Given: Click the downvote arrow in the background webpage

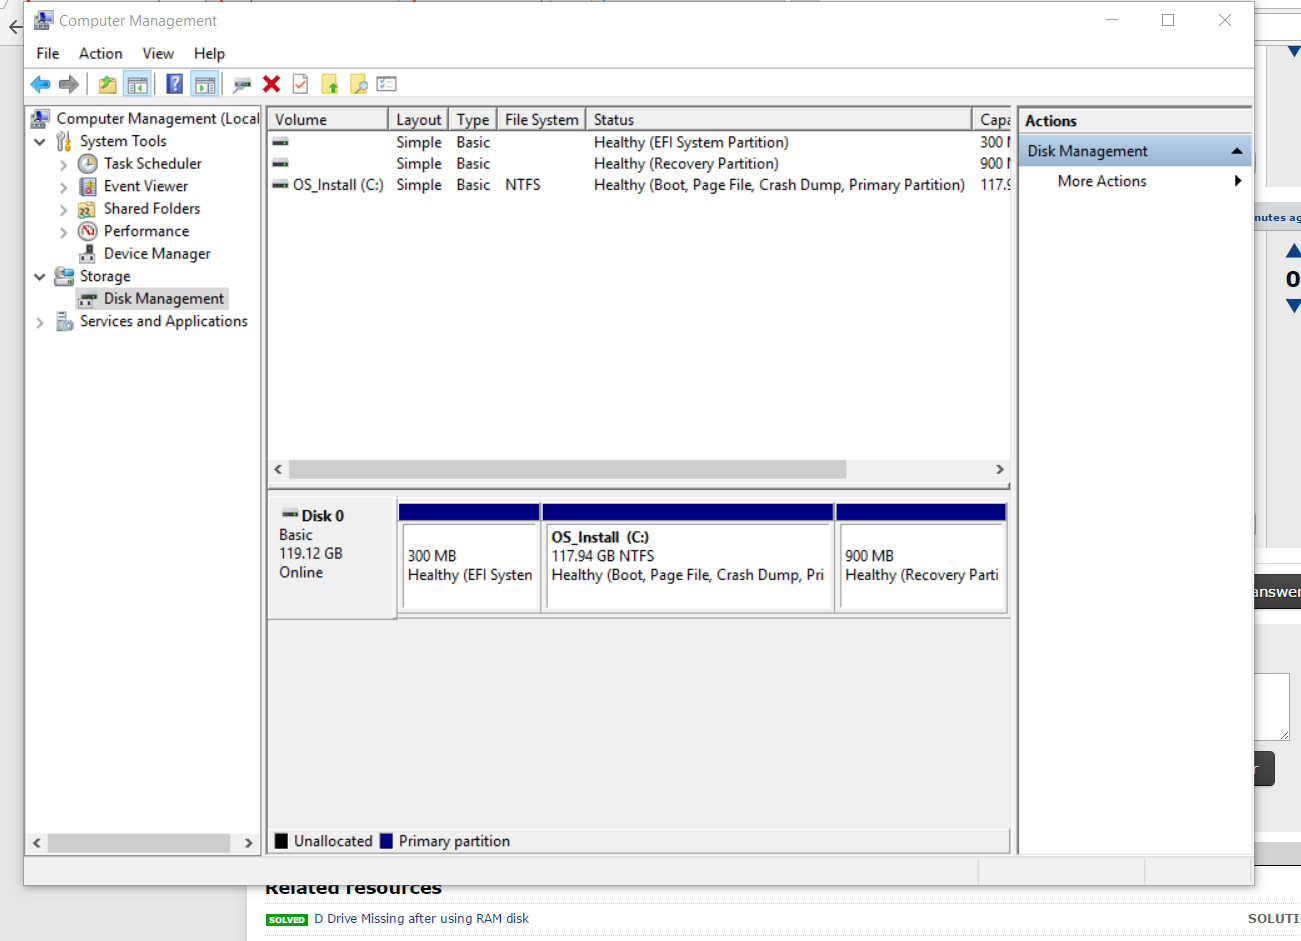Looking at the screenshot, I should (x=1293, y=306).
